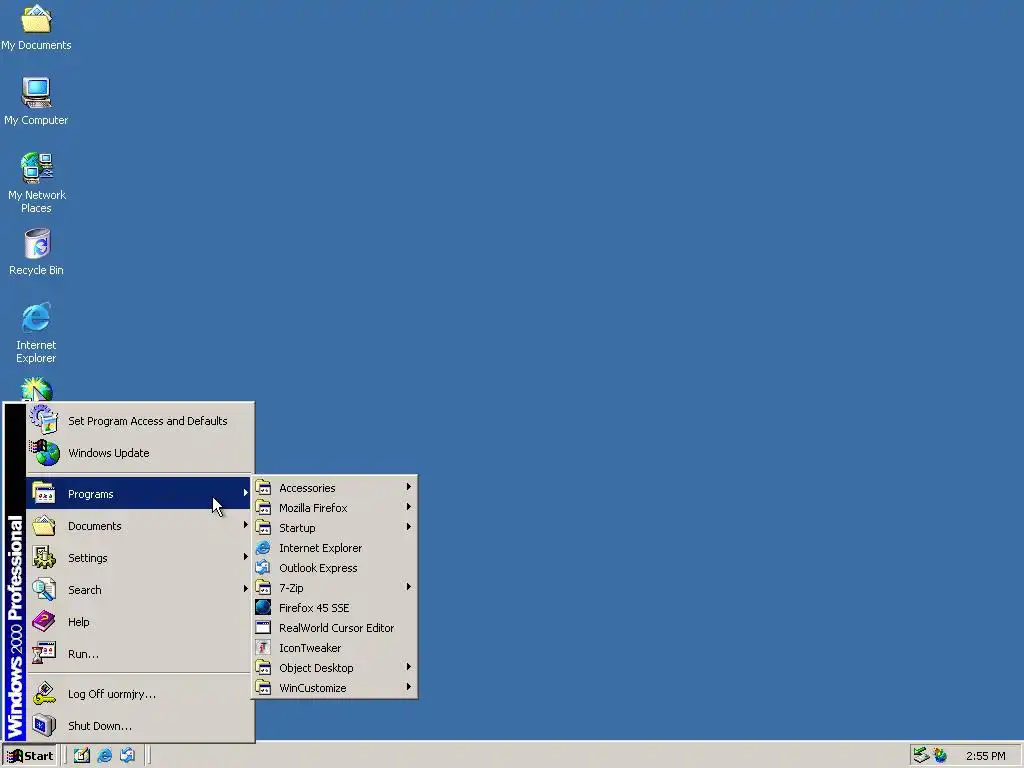Select the Recycle Bin icon
Screen dimensions: 1024x768
coord(36,252)
